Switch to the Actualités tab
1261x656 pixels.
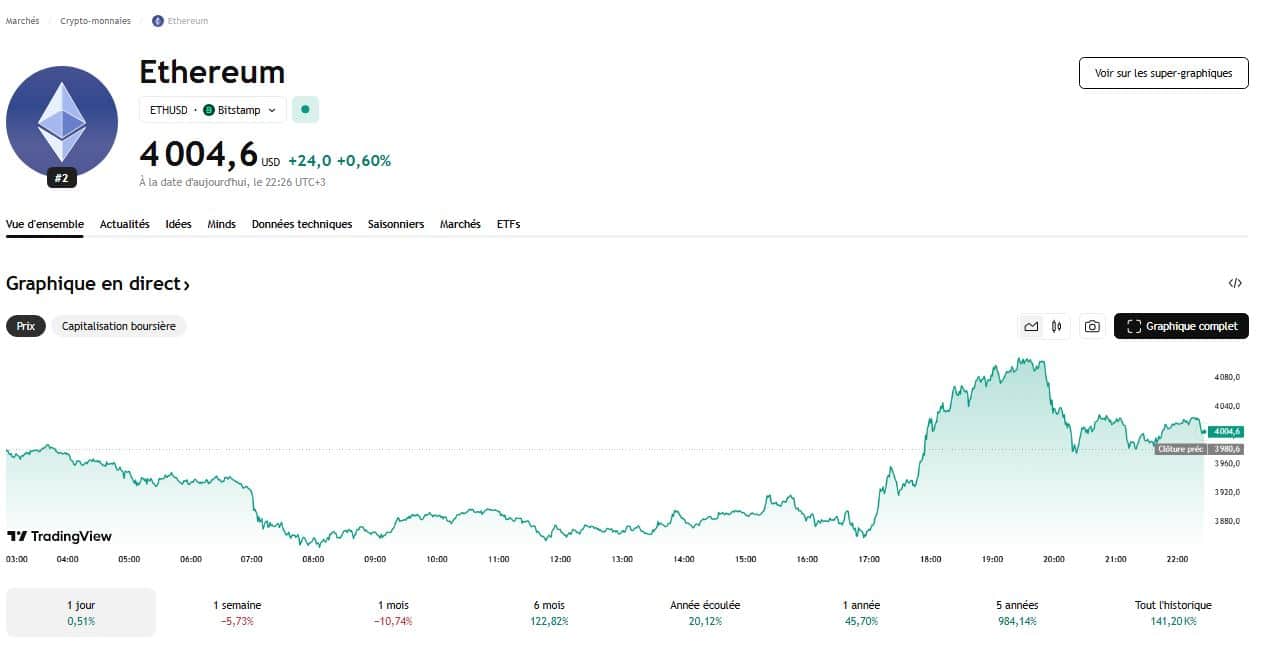124,224
